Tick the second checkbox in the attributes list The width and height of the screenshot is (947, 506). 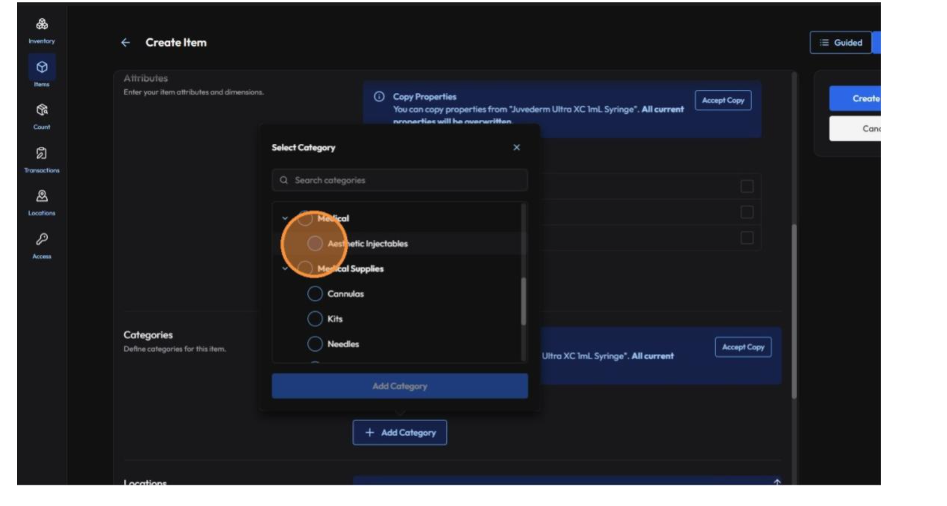coord(747,212)
